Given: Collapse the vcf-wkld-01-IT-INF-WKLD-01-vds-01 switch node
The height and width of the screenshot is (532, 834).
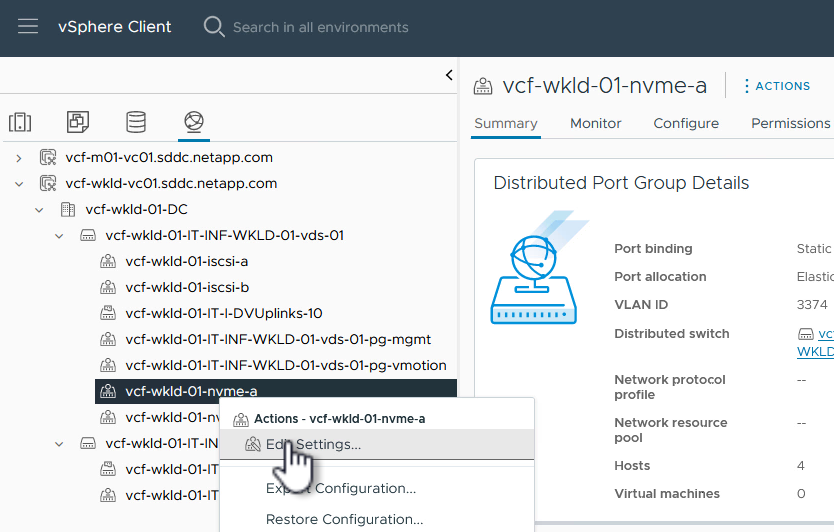Looking at the screenshot, I should 59,236.
